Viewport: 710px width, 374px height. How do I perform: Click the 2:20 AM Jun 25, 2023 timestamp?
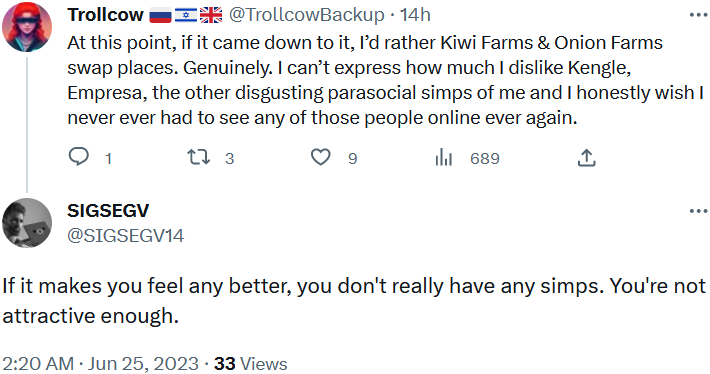point(101,364)
